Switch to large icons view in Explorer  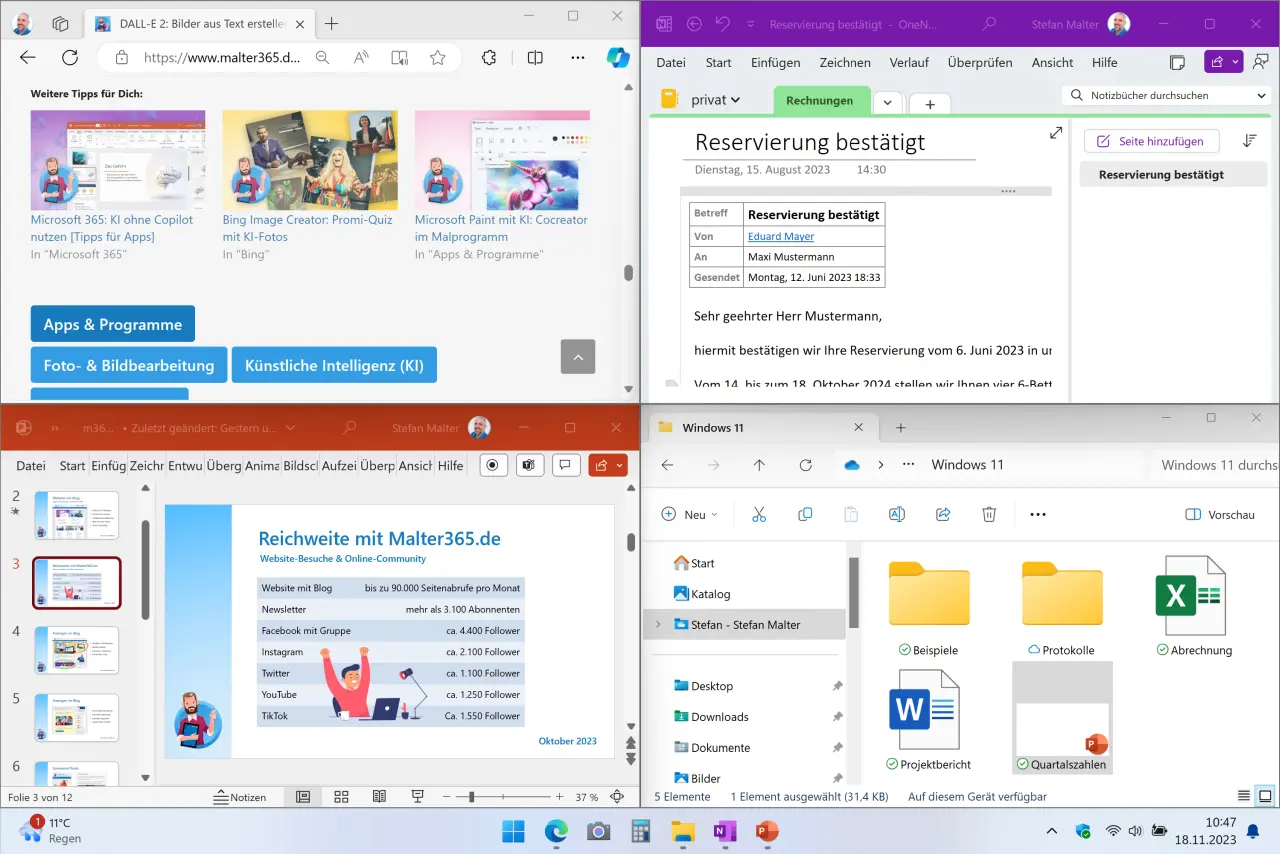(1265, 796)
